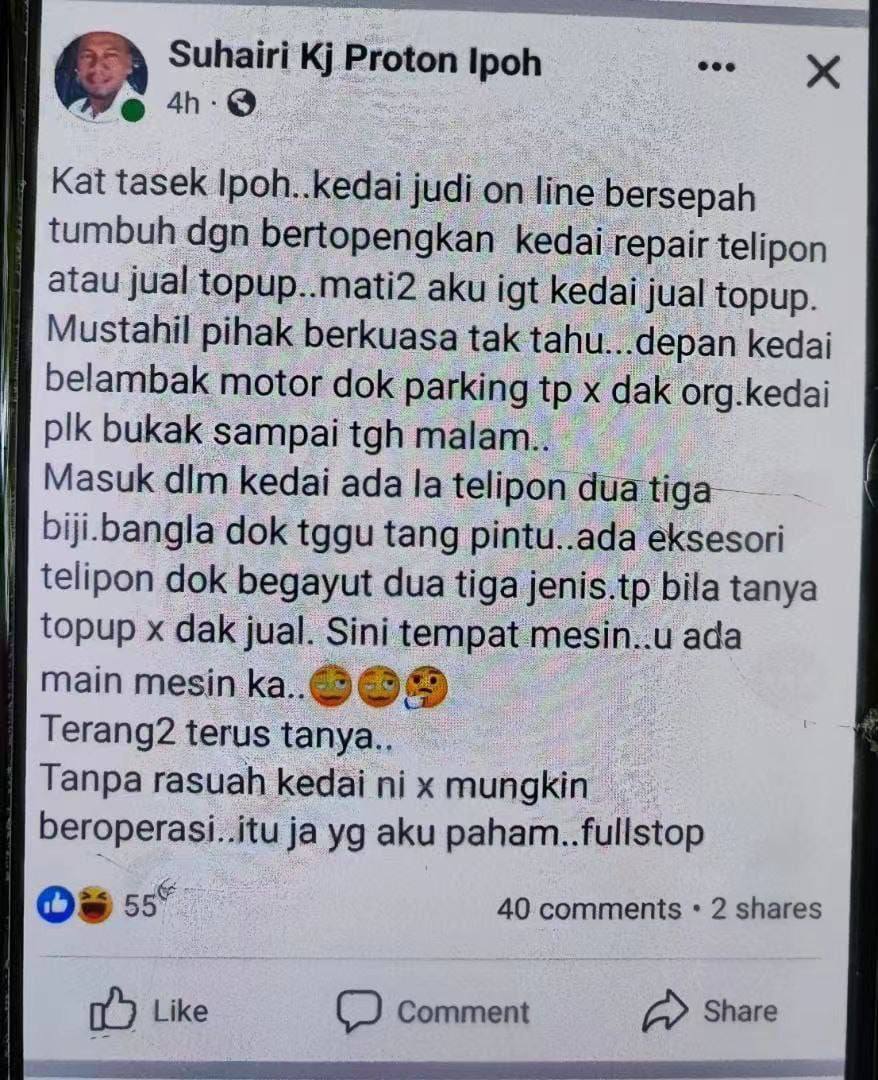Viewport: 878px width, 1080px height.
Task: View the 2 shares link
Action: 766,908
